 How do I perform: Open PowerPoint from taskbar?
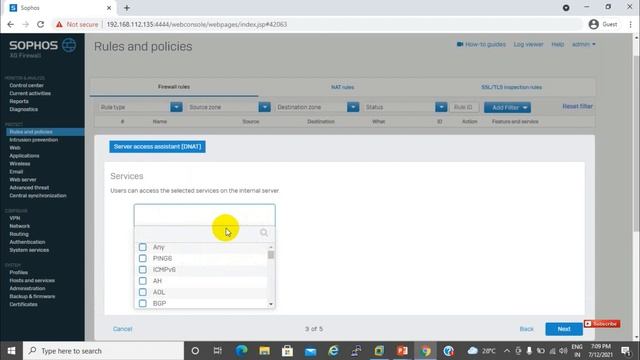pyautogui.click(x=402, y=351)
